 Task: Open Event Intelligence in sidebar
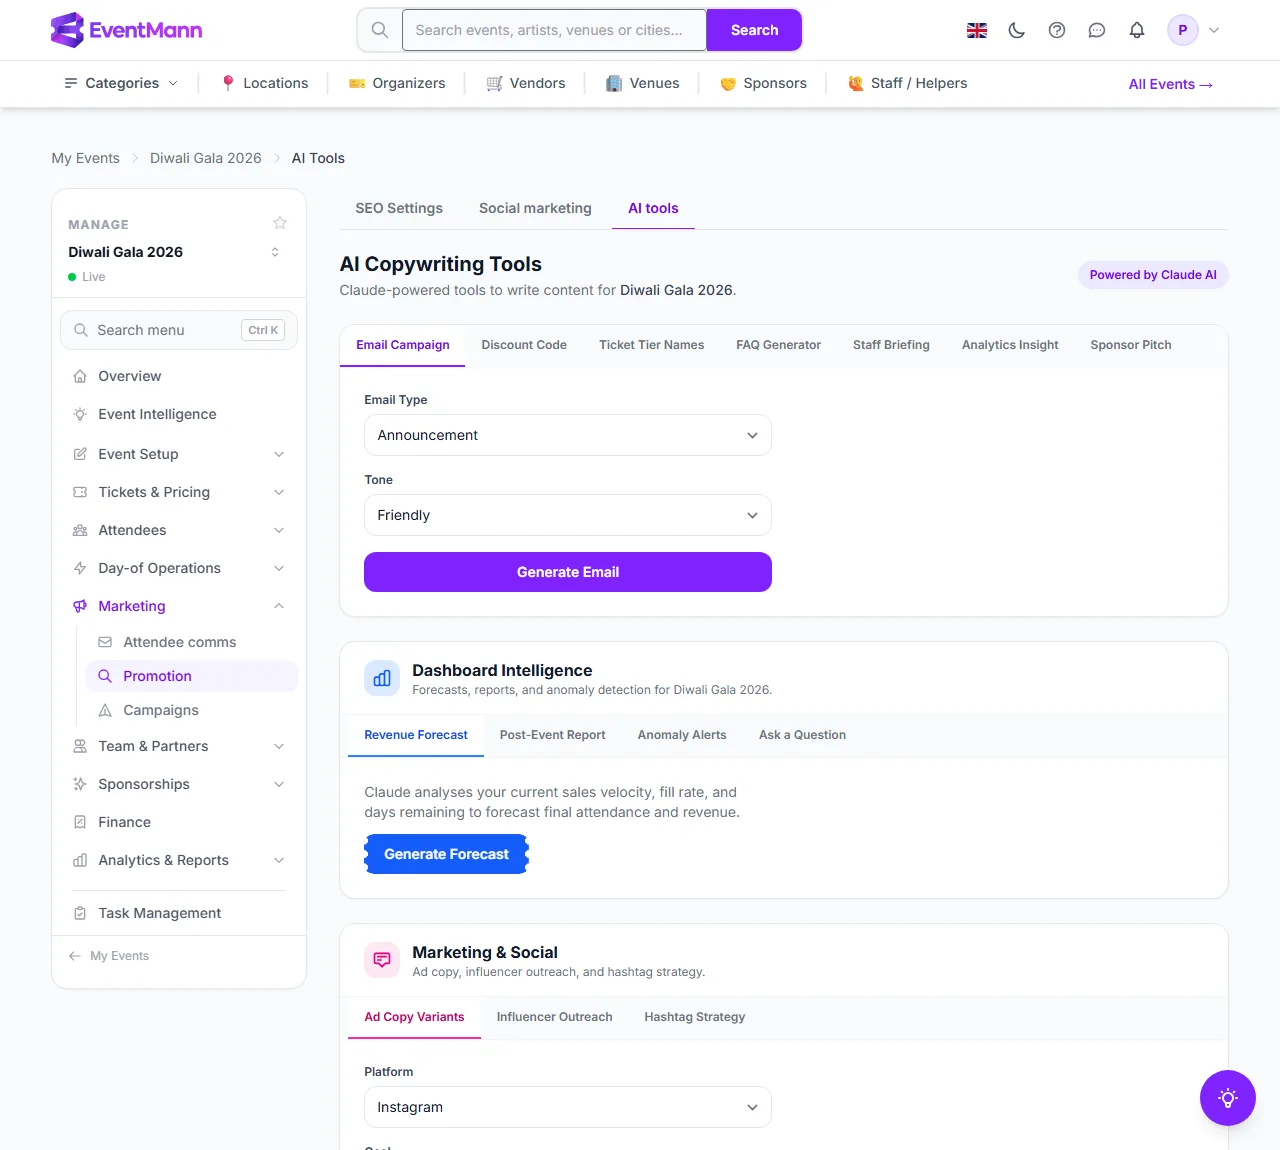pyautogui.click(x=179, y=414)
